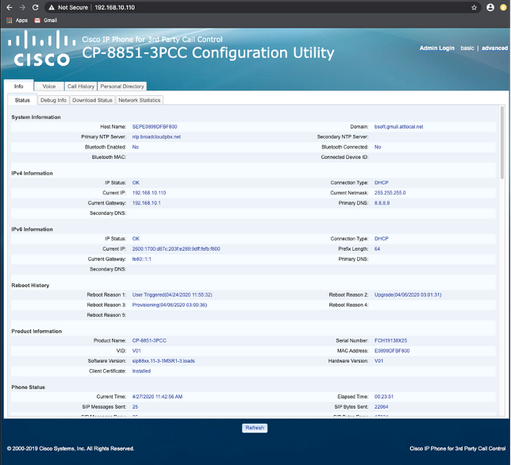Click the Reboot Reason 2 Upgrade value

click(x=408, y=295)
